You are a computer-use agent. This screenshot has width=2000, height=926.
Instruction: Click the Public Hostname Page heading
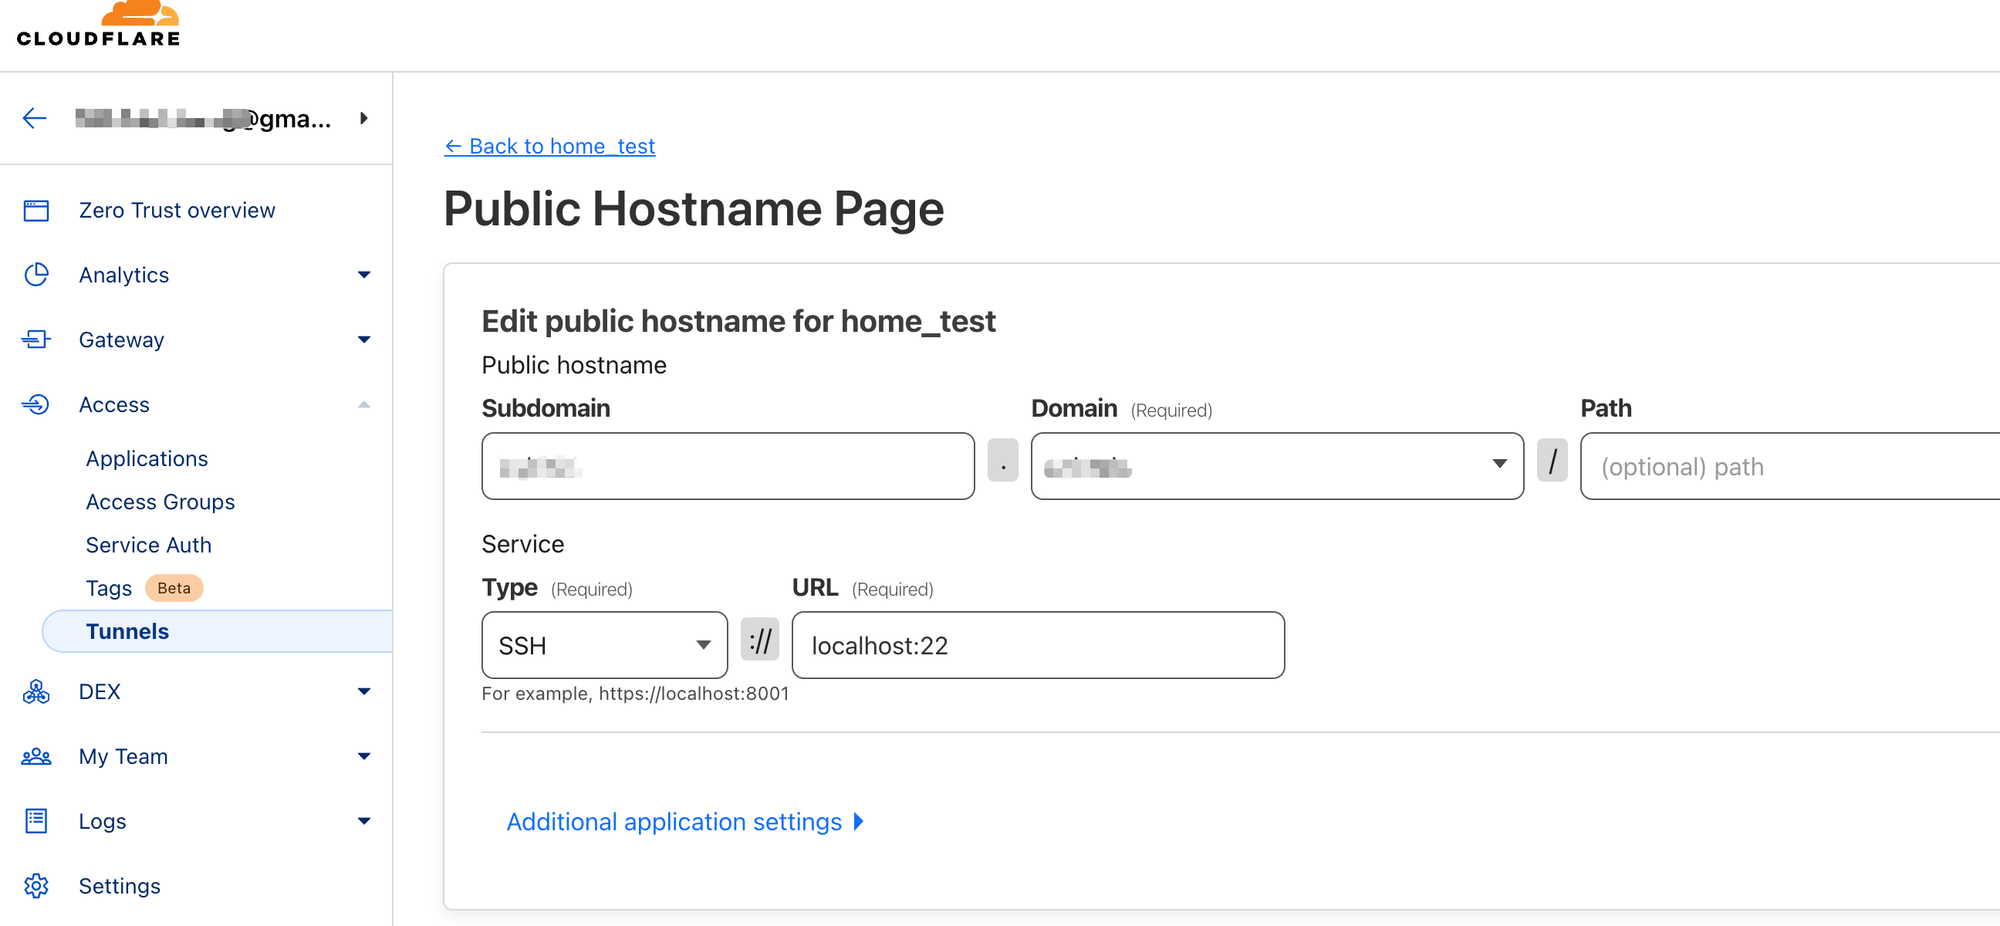pos(694,209)
